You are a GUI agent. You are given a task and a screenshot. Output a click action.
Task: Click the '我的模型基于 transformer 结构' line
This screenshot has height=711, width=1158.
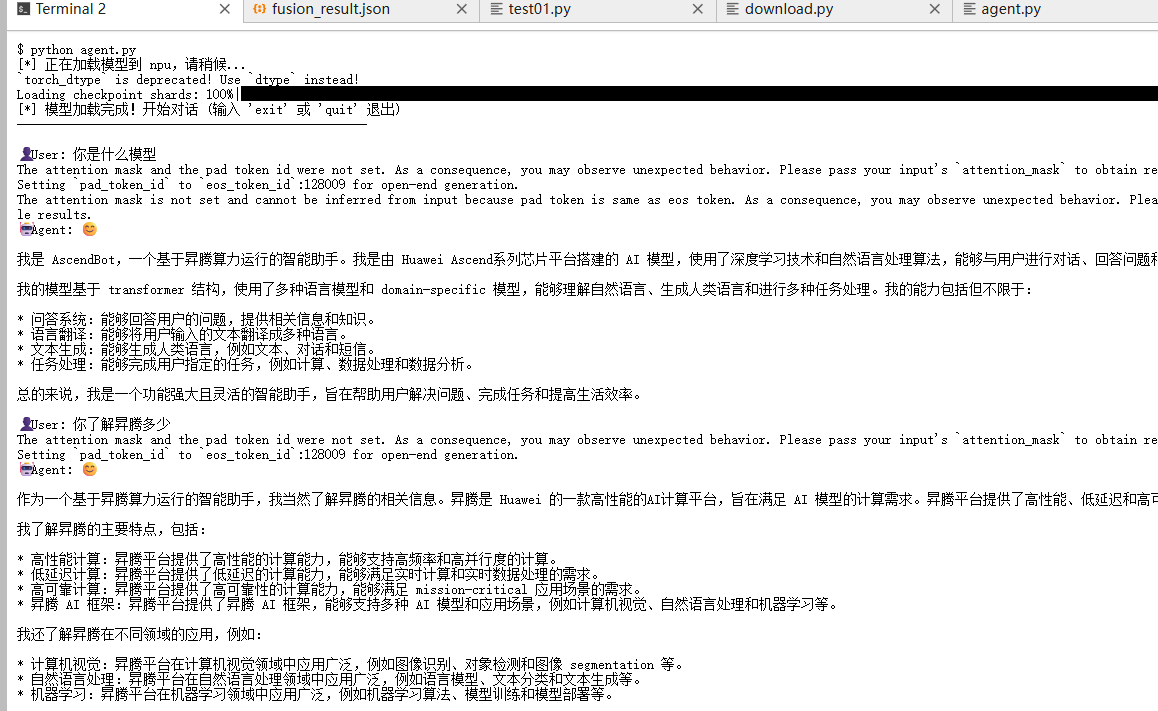[524, 290]
